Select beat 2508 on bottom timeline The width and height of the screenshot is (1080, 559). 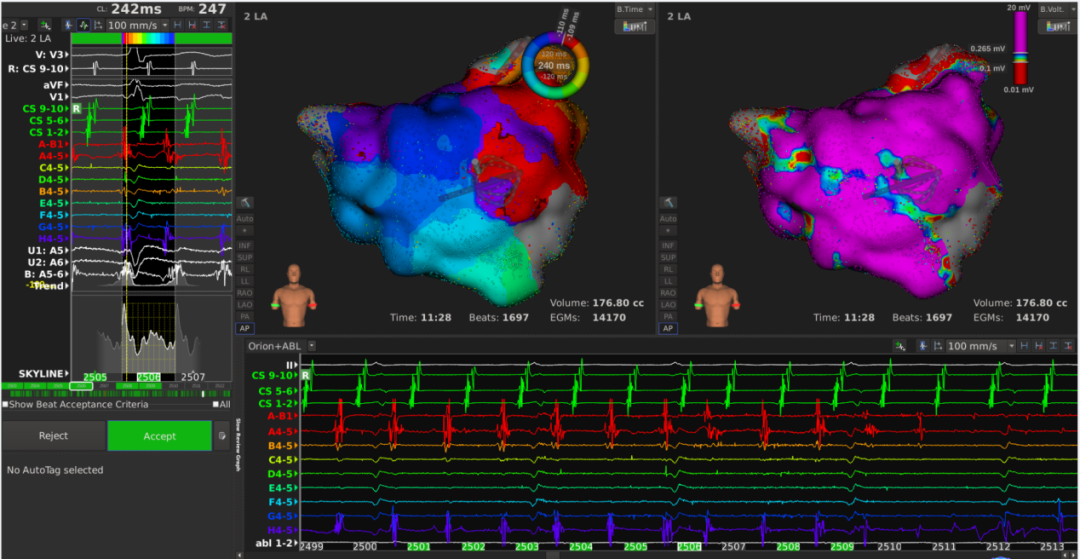787,547
